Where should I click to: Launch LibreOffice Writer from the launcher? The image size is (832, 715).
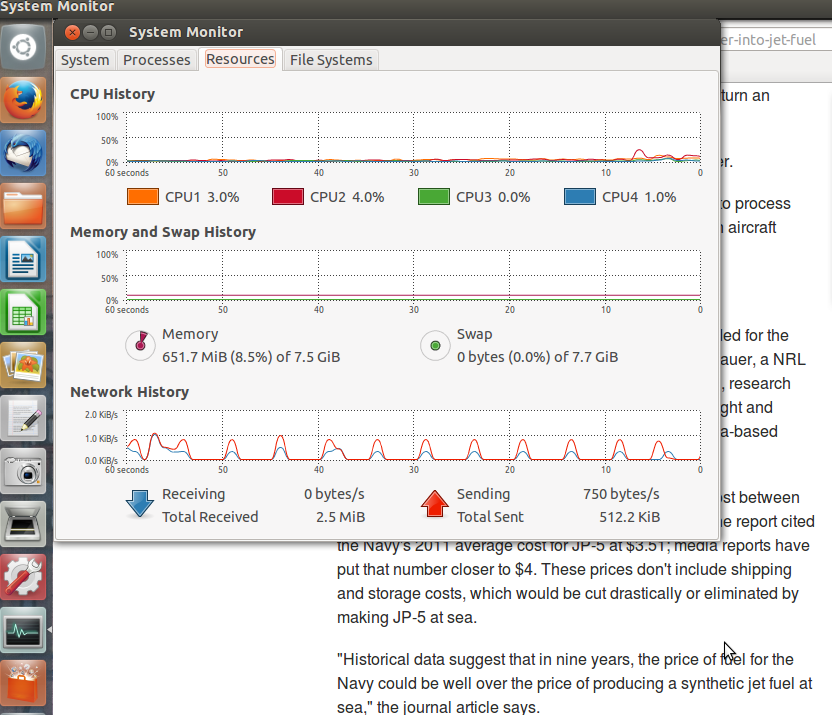(23, 261)
